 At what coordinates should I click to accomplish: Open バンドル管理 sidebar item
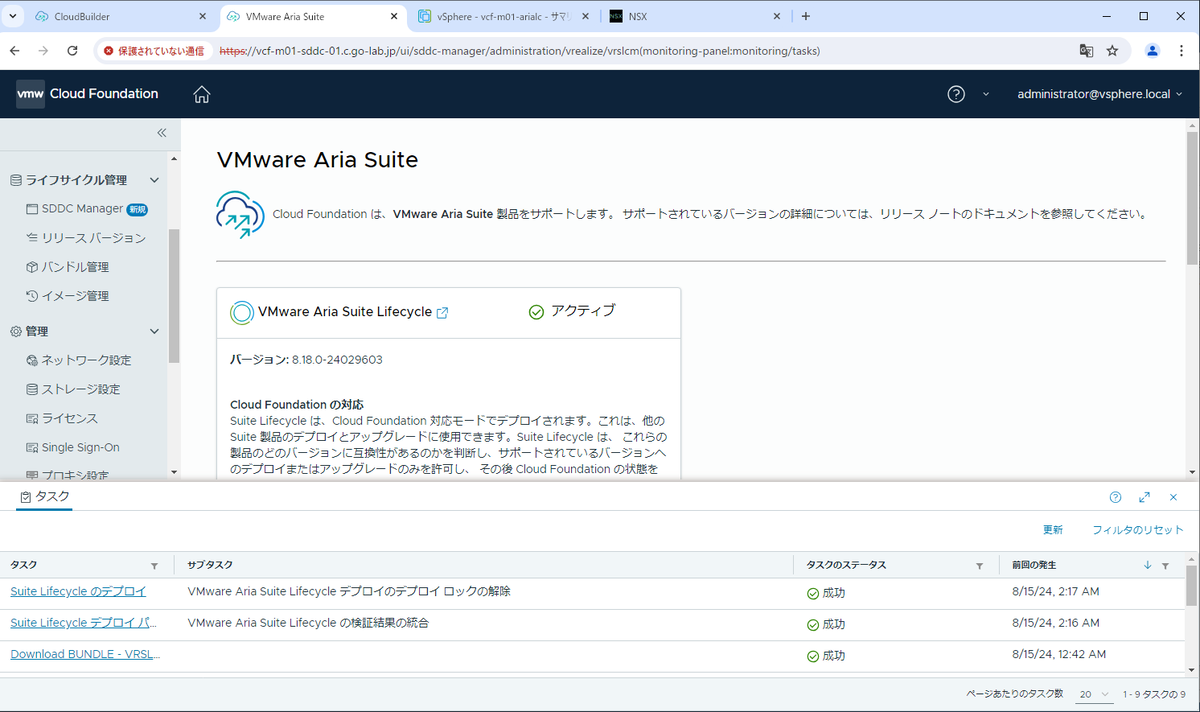68,267
